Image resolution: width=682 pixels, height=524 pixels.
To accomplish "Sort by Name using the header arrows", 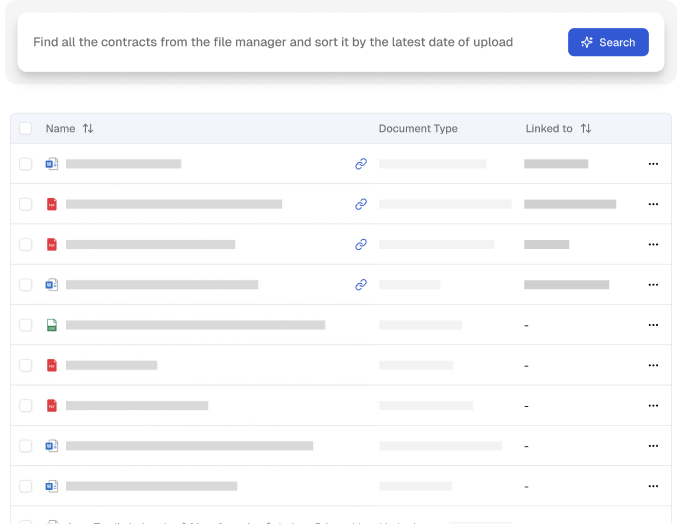I will 88,128.
